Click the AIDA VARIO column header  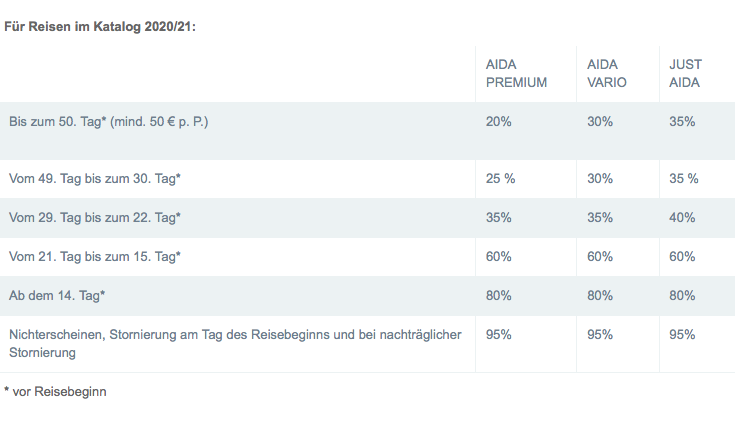click(607, 73)
